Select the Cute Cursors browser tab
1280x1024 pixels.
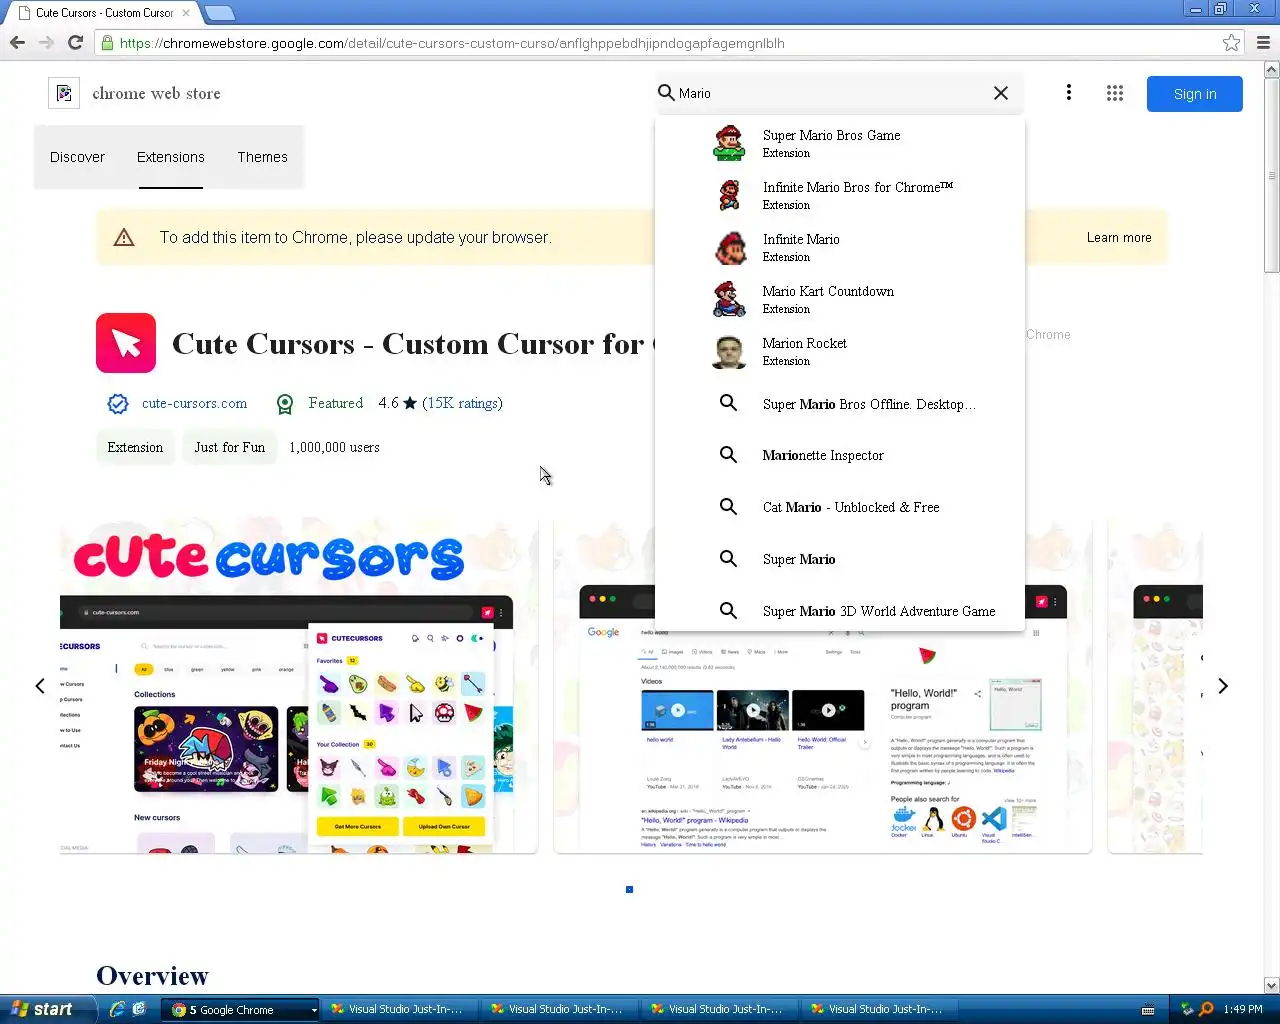click(x=104, y=13)
